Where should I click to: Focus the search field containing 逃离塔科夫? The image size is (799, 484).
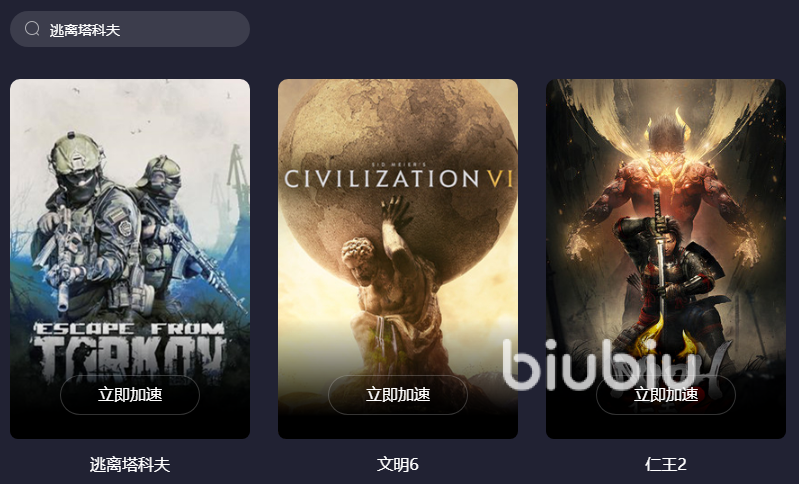130,29
